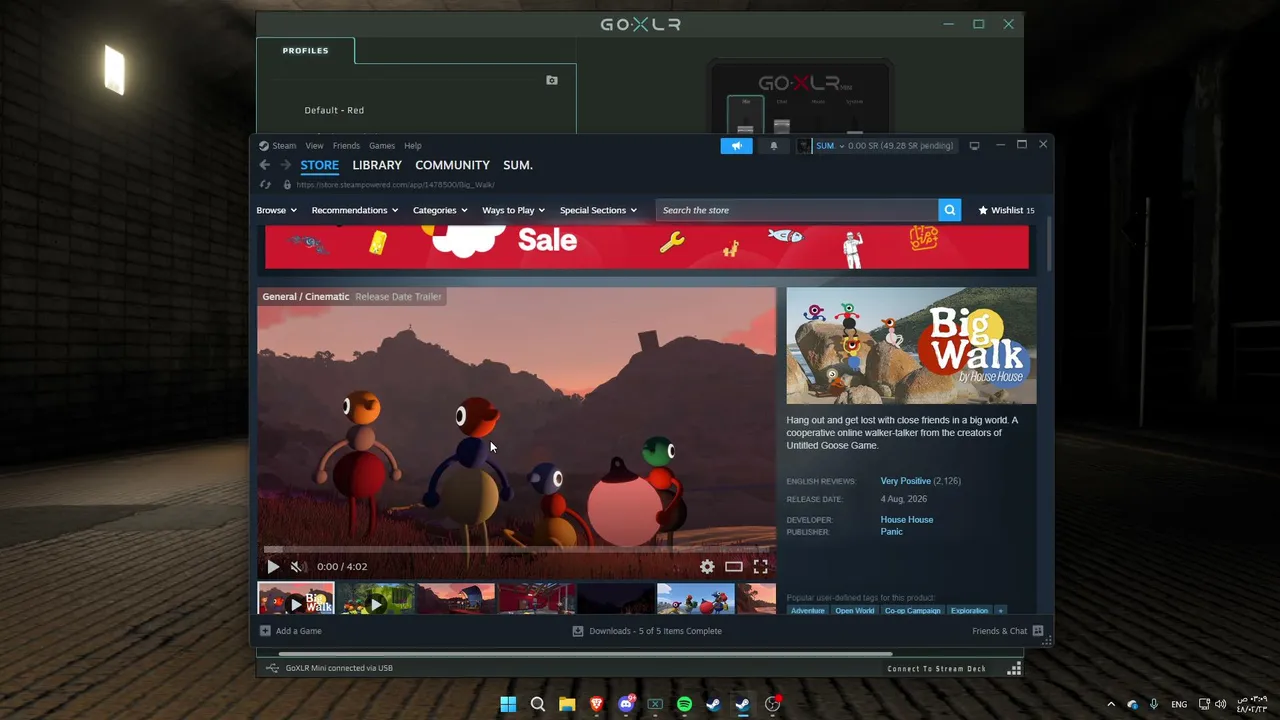This screenshot has height=720, width=1280.
Task: Select the screenshot thumbnail with colorful birds on blue sky
Action: pos(696,599)
